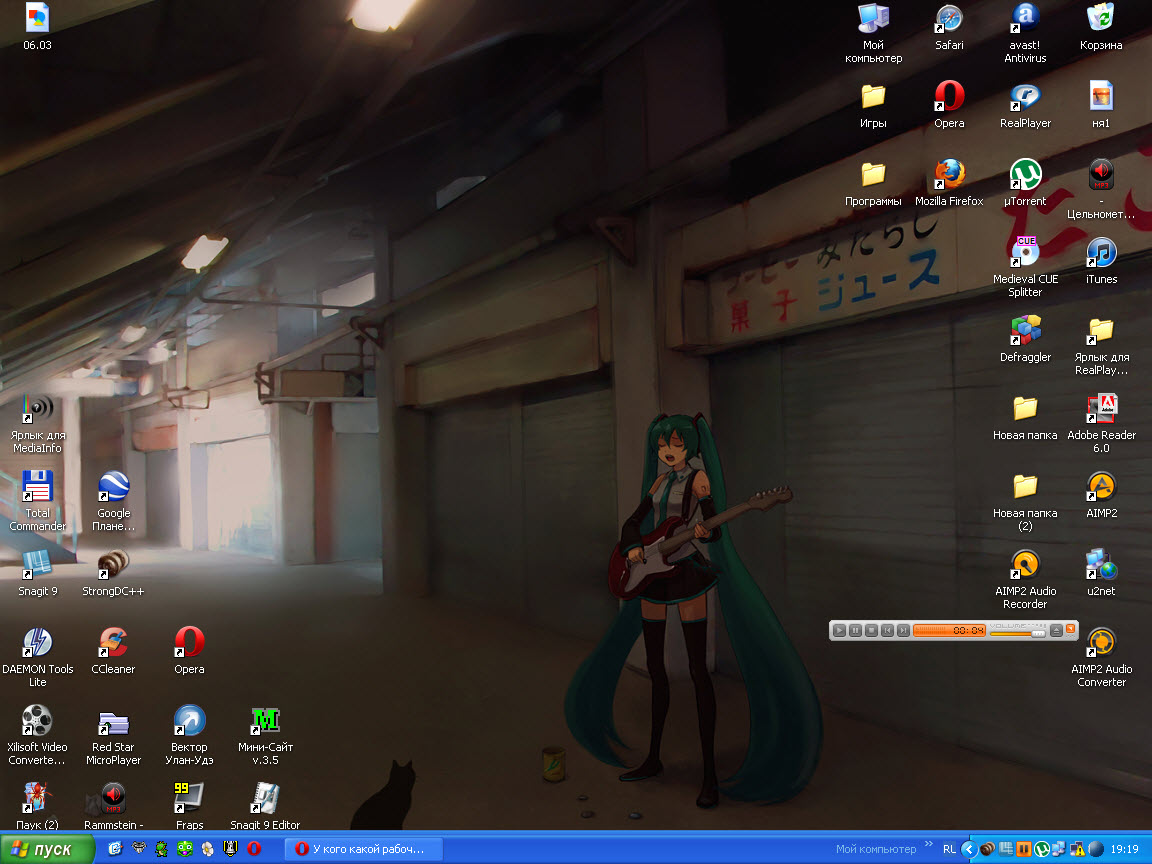
Task: Stop playback in the AIMP mini player
Action: click(872, 630)
